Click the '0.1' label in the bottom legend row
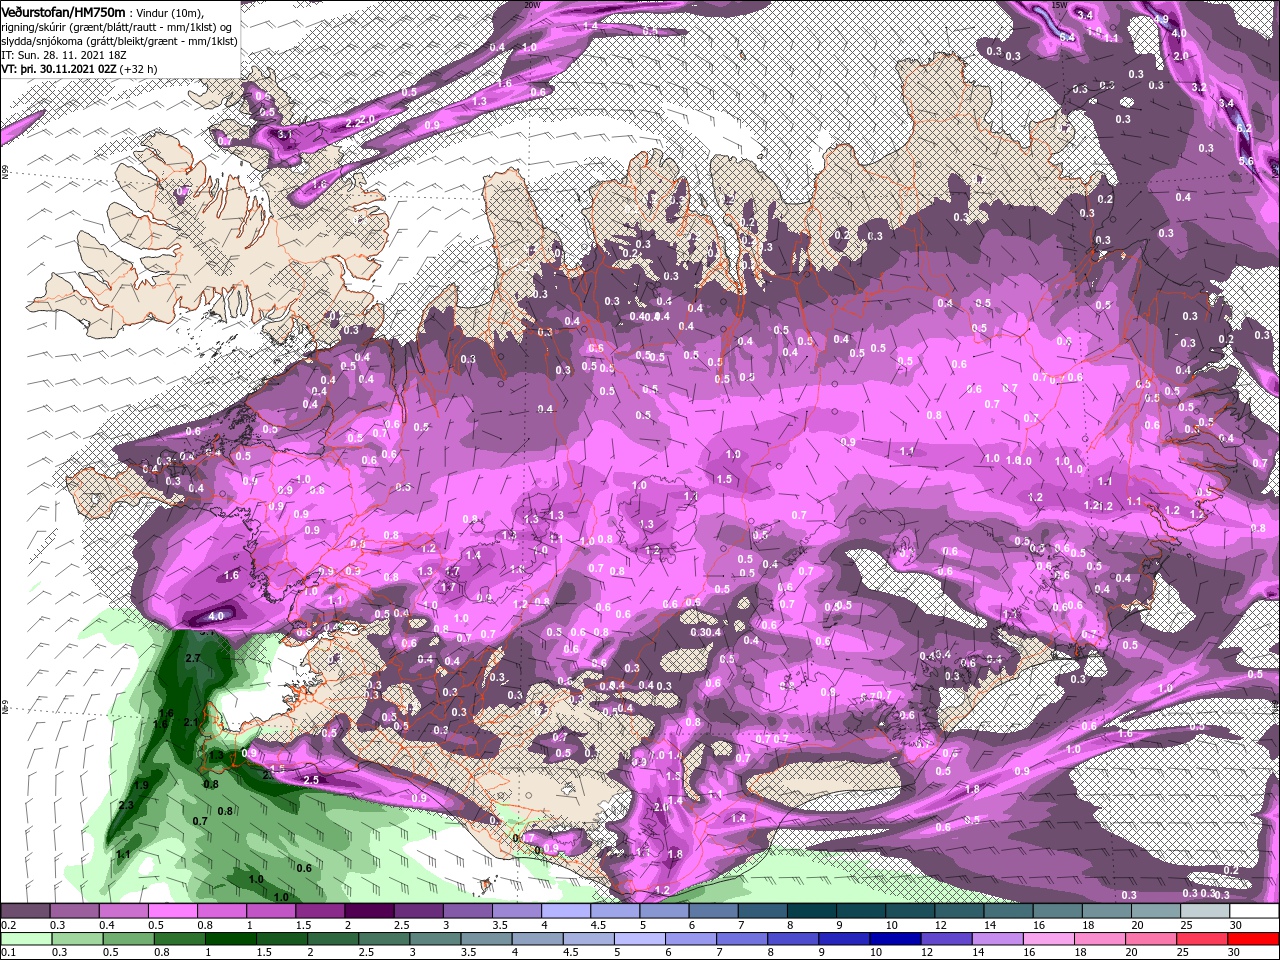1280x960 pixels. tap(9, 953)
